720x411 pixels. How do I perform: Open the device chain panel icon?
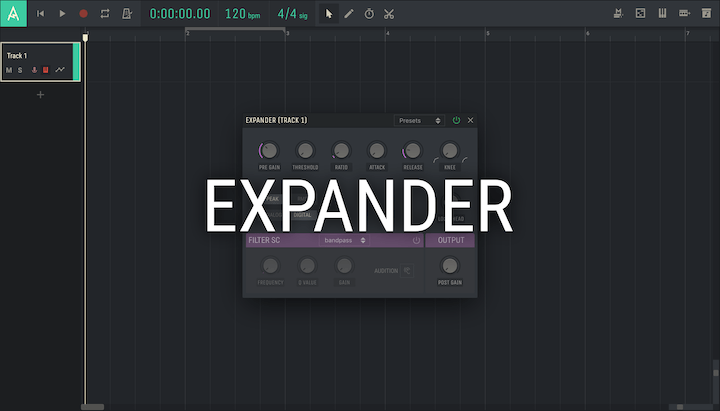640,13
